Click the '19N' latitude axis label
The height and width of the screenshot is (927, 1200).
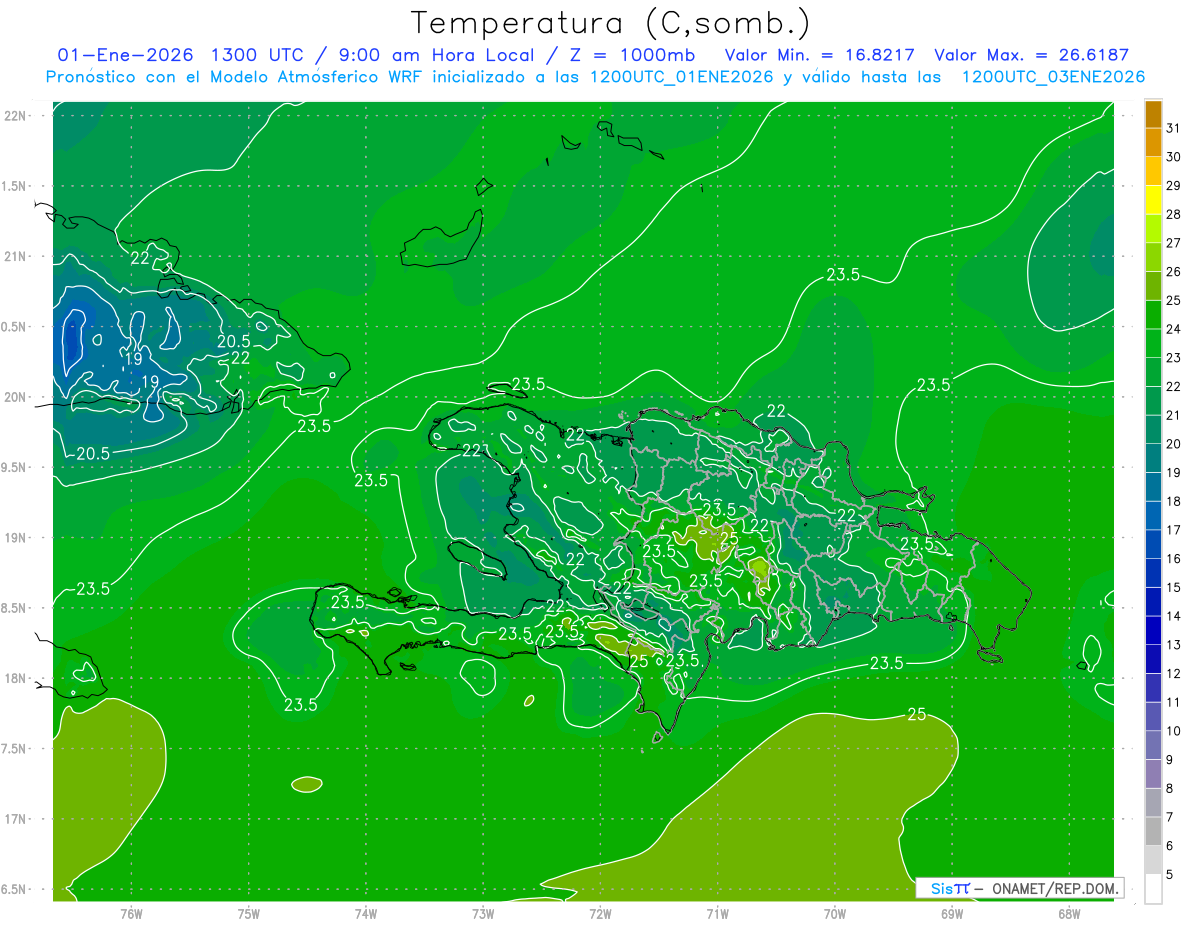pyautogui.click(x=17, y=538)
